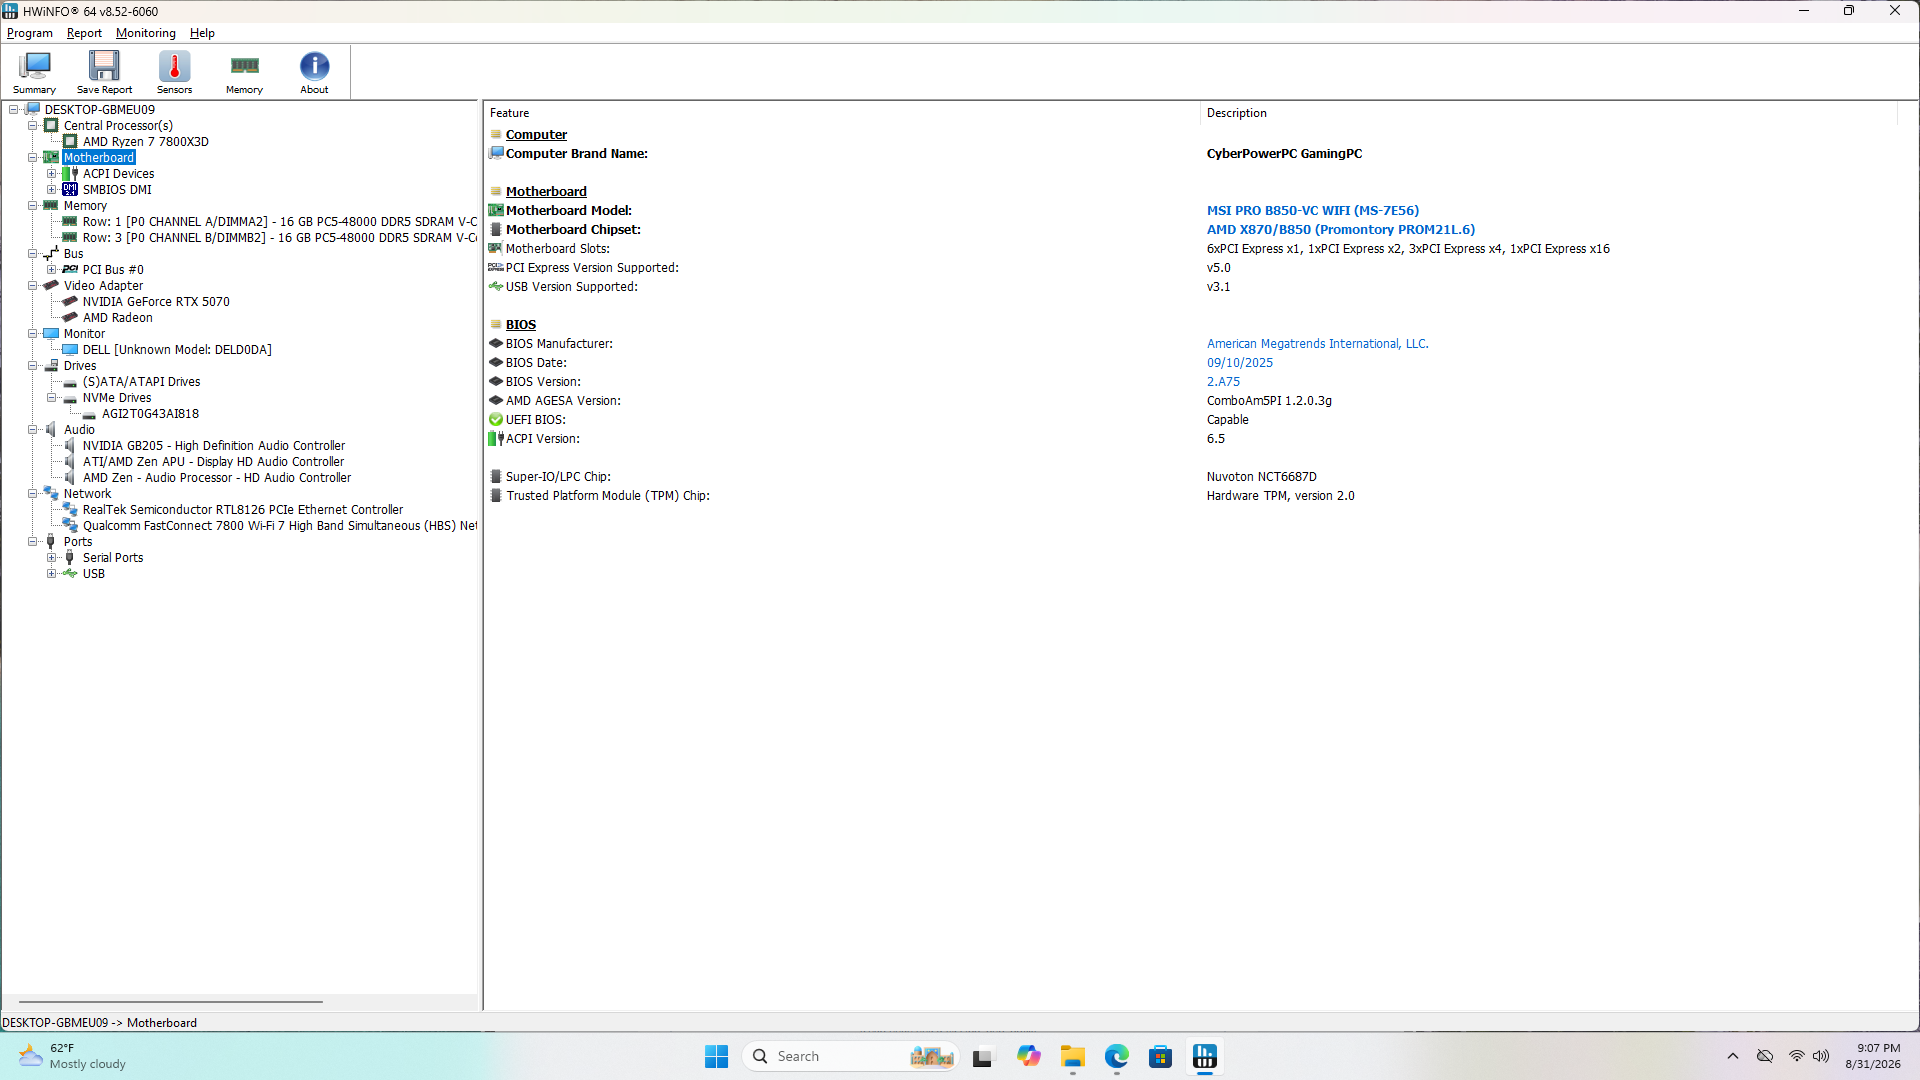
Task: Select NVIDIA GB205 audio controller
Action: pos(214,446)
